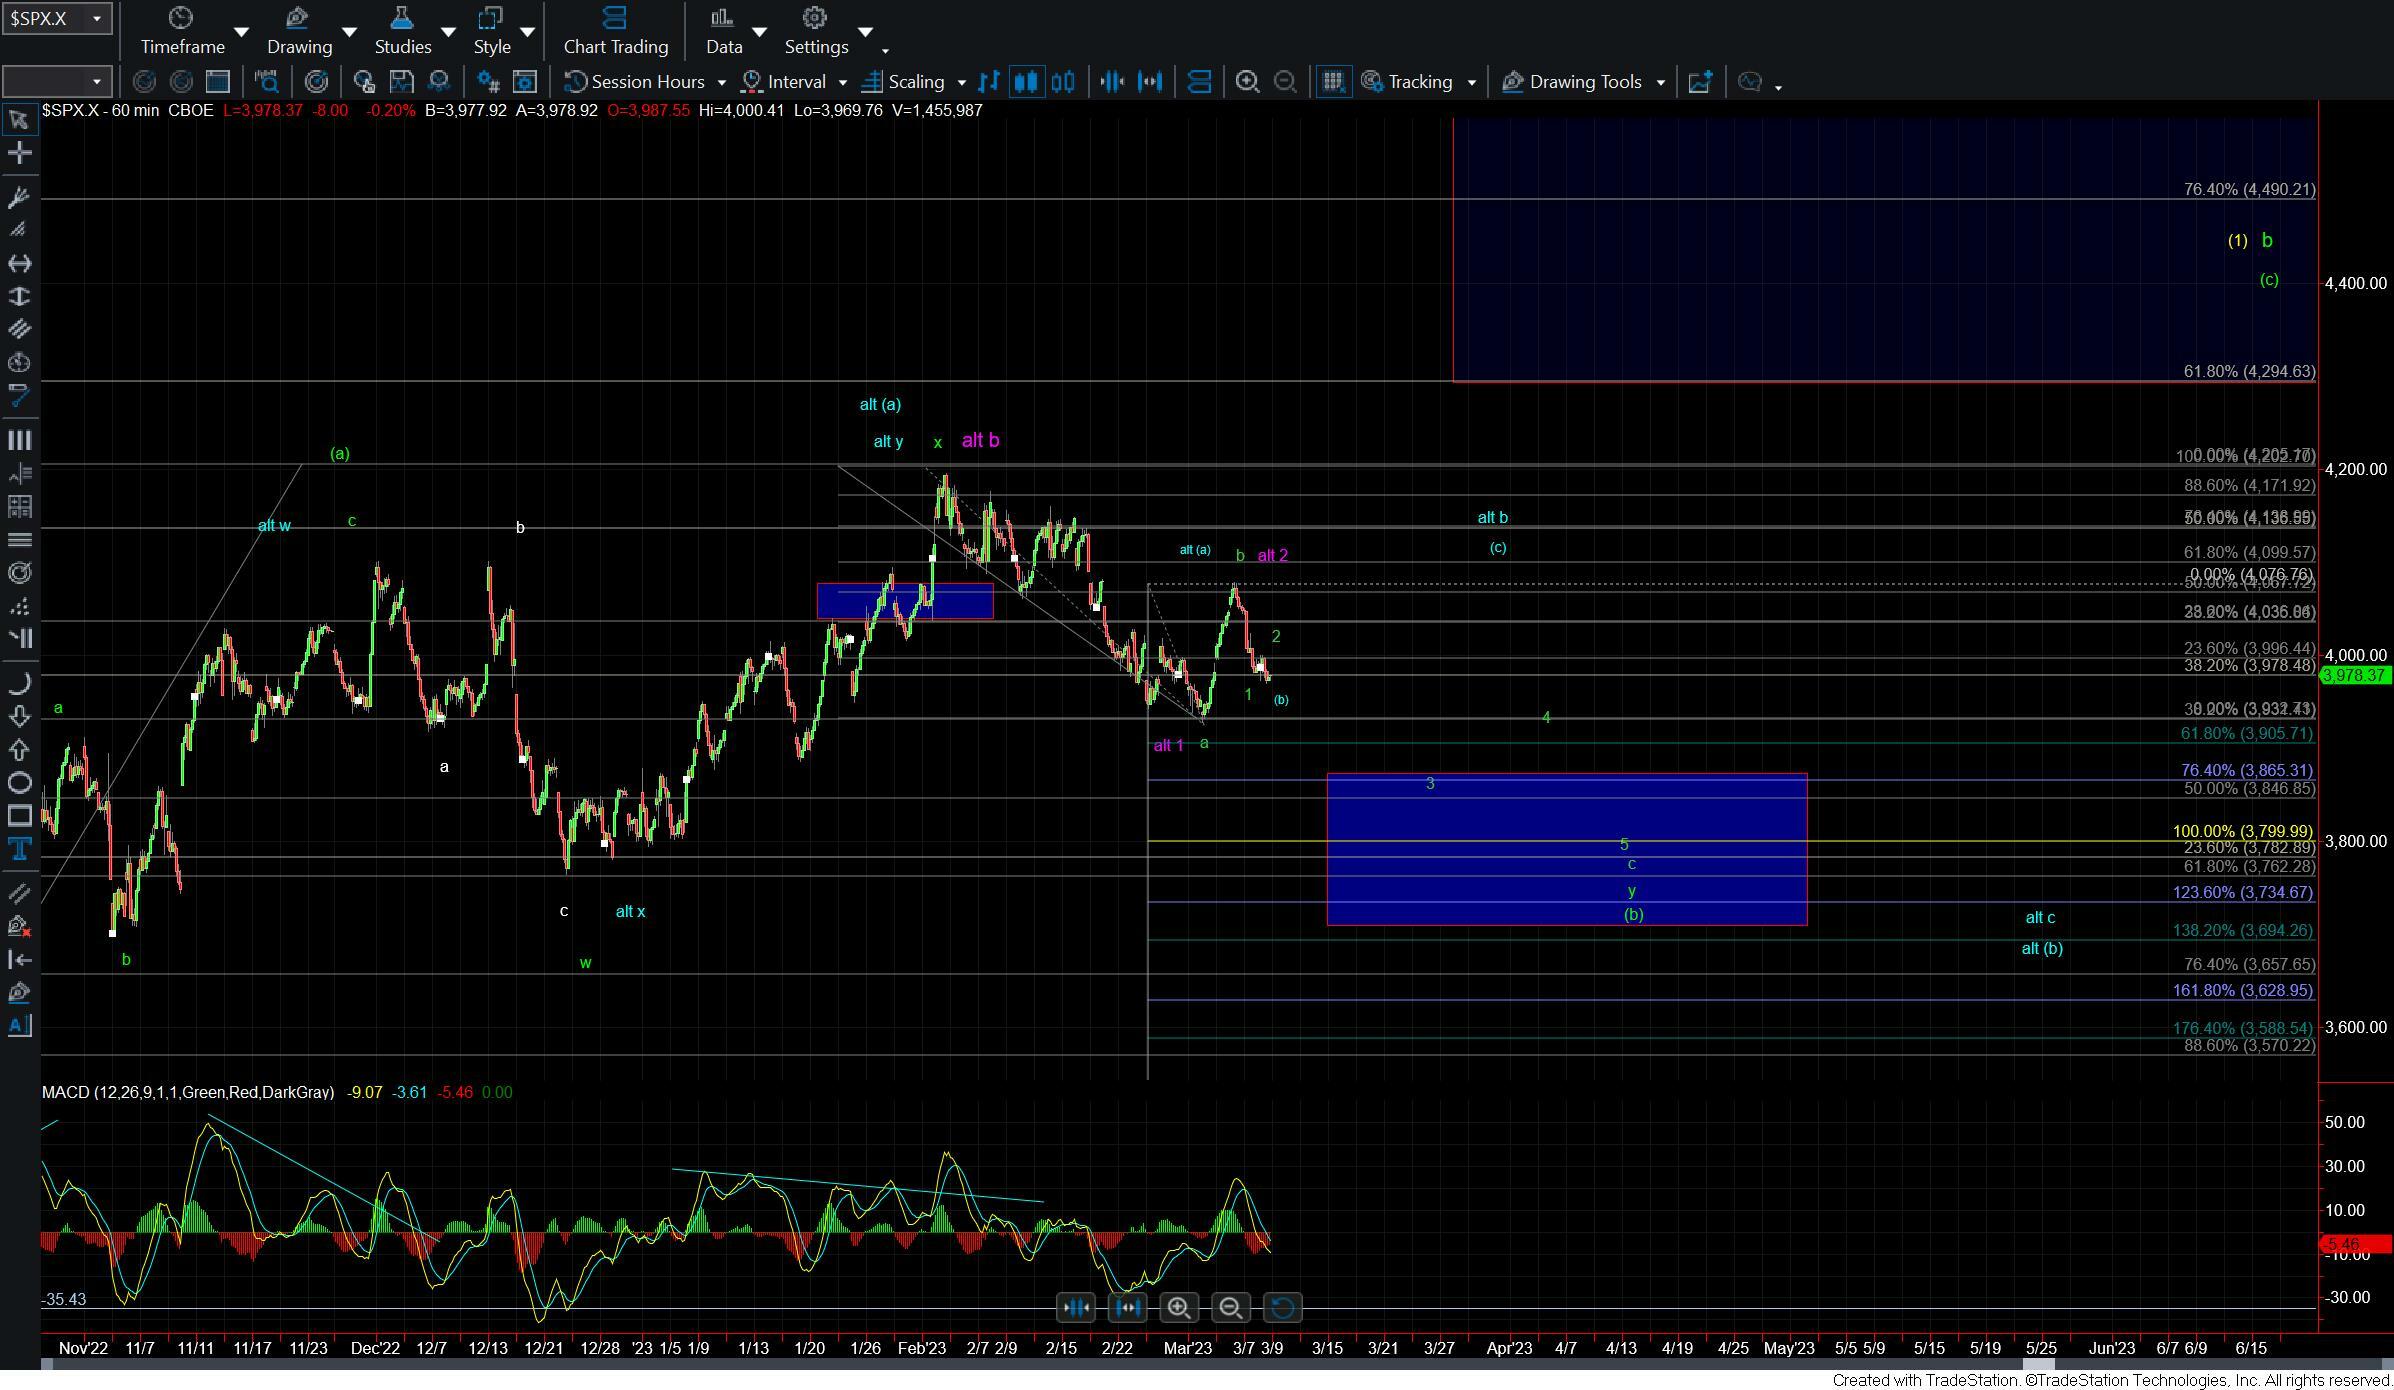Select the vertical double-arrow measurement tool
Viewport: 2394px width, 1390px height.
click(x=19, y=296)
